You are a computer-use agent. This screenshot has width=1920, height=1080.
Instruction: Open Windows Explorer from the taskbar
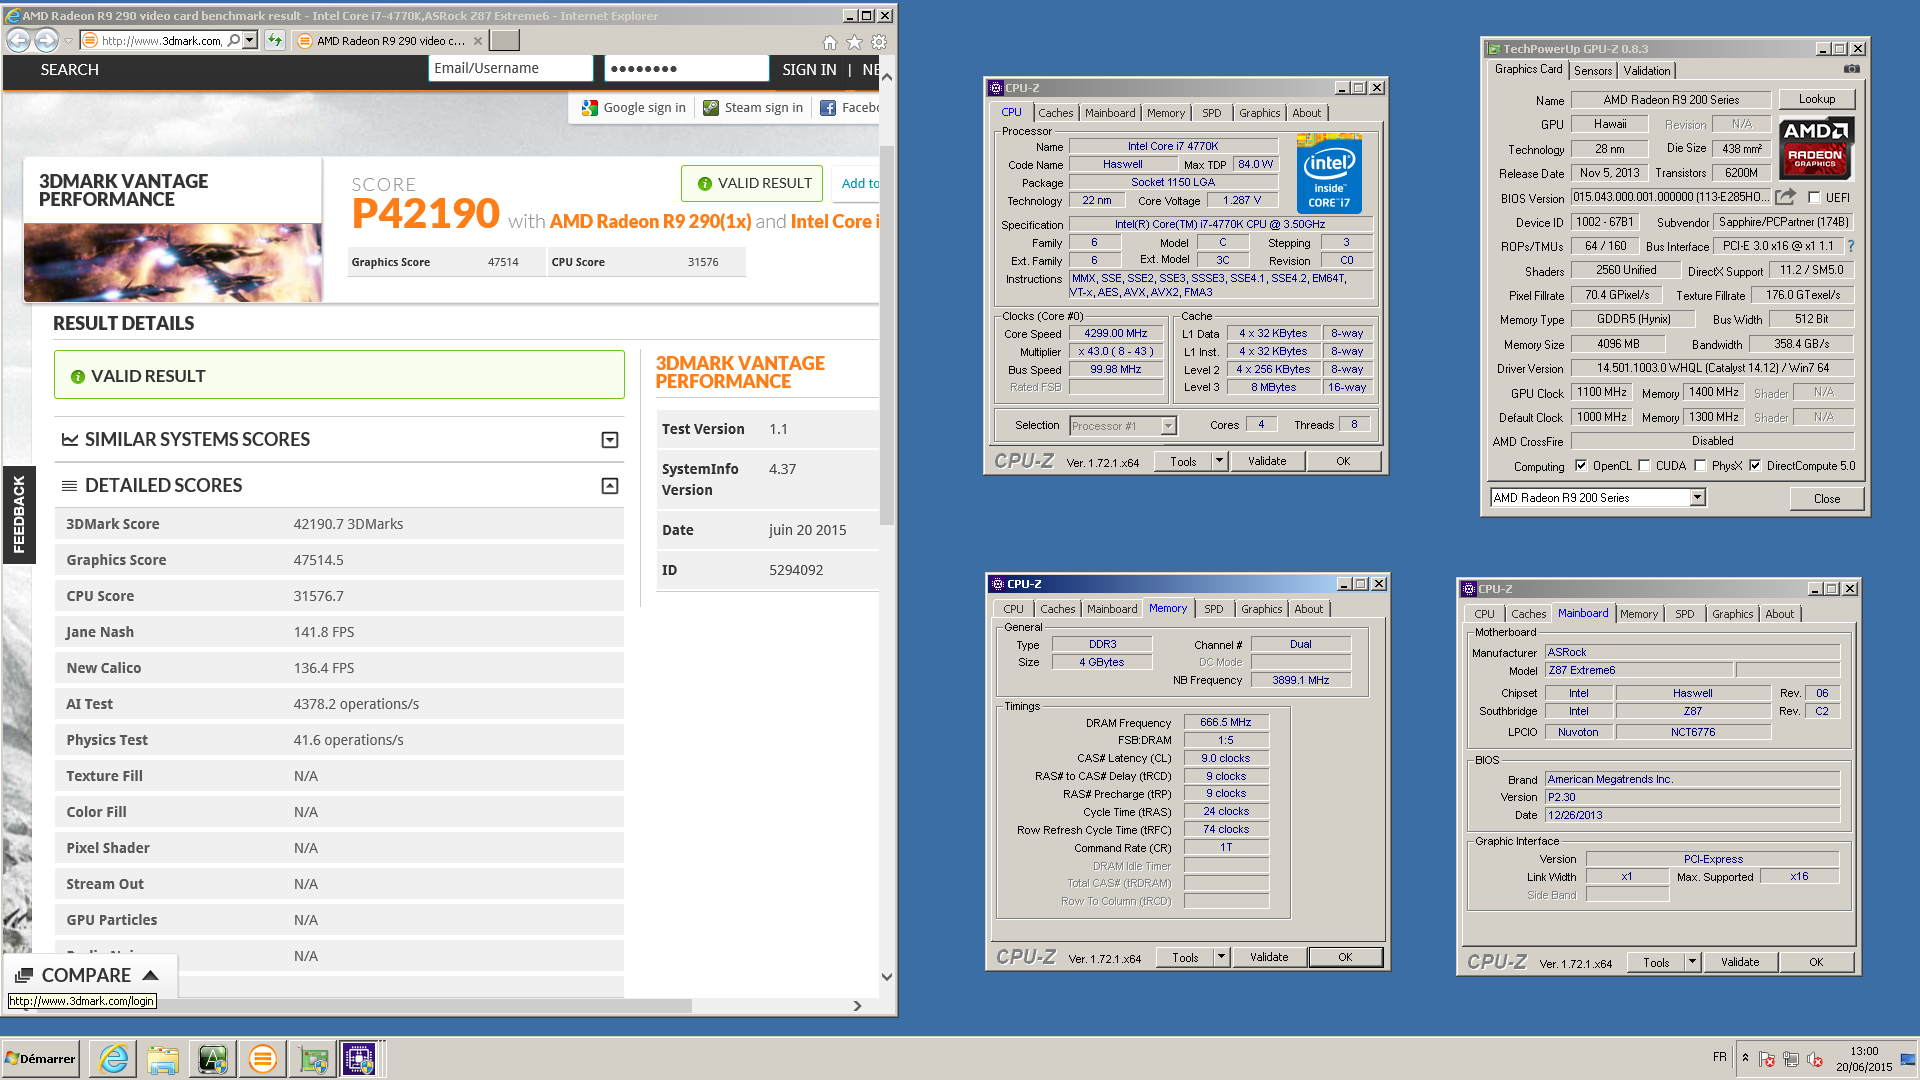[163, 1058]
